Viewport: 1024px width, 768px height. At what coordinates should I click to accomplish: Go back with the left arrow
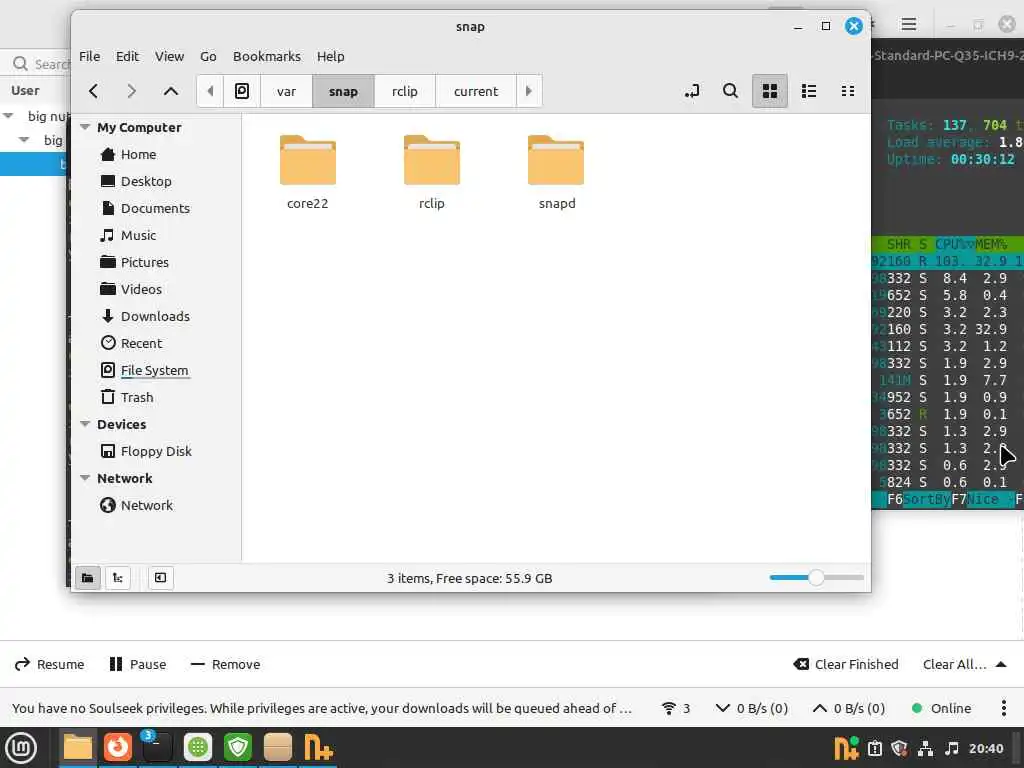(93, 91)
